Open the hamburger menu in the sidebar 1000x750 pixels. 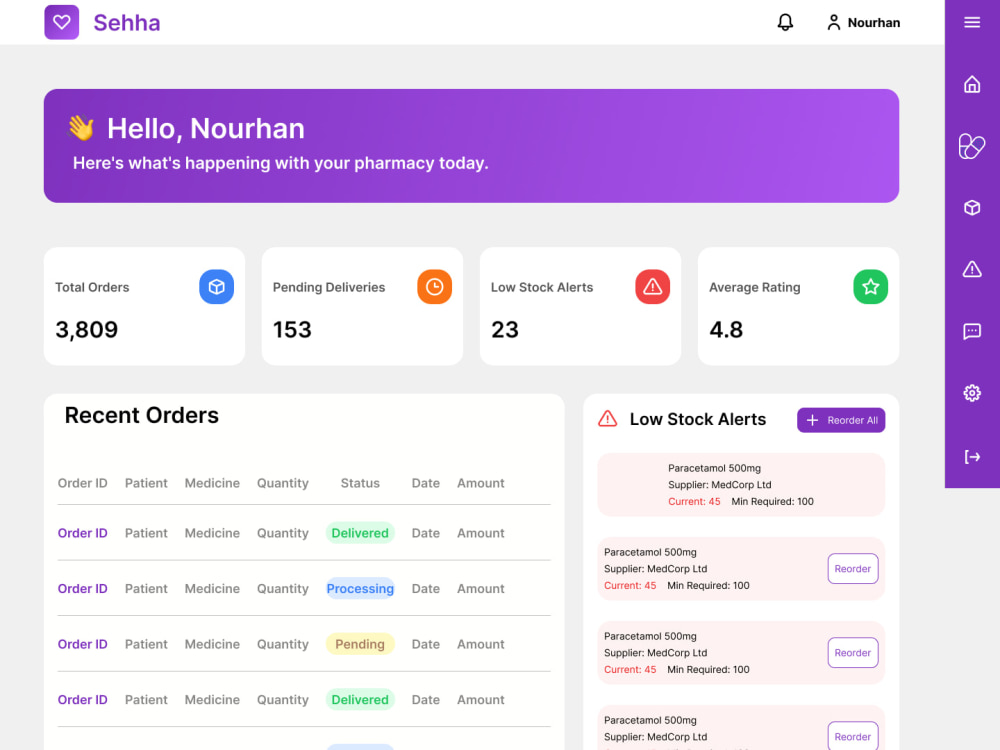pyautogui.click(x=971, y=22)
